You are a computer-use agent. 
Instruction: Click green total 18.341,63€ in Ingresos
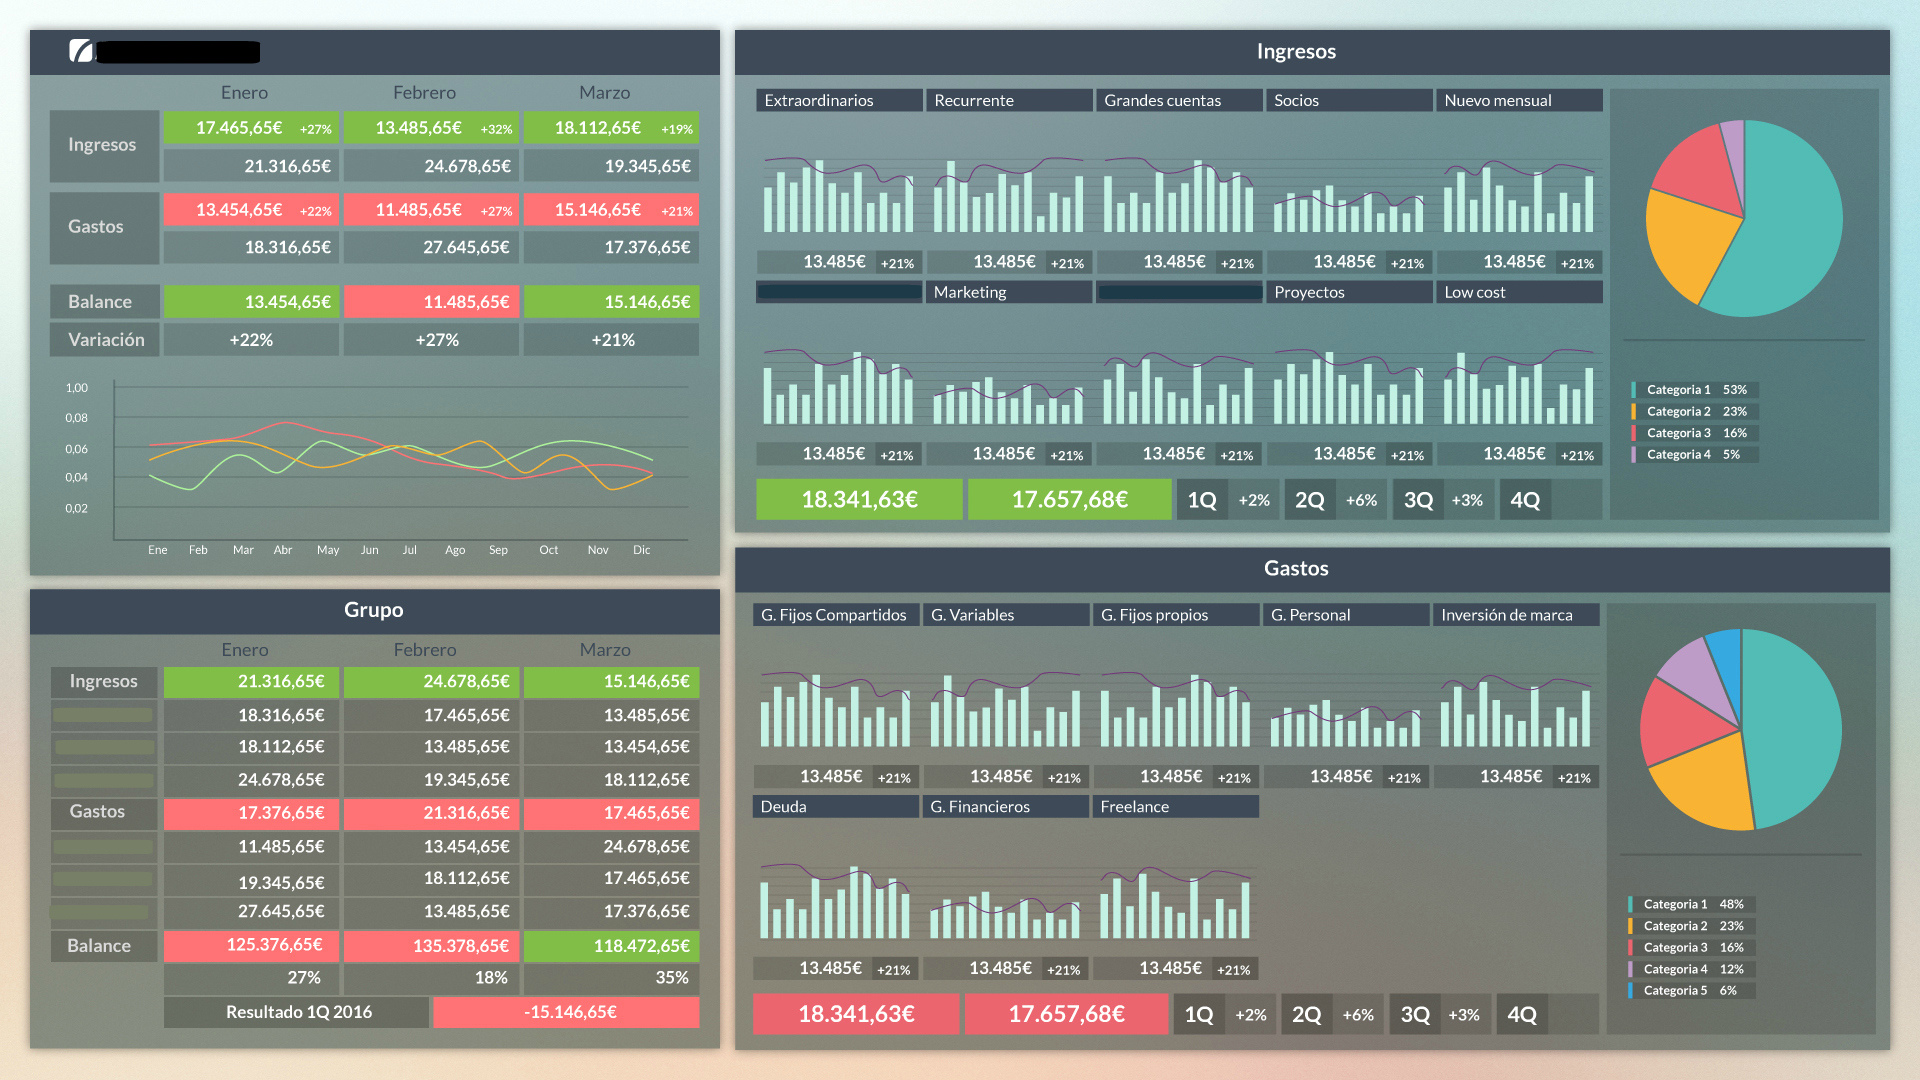click(x=859, y=500)
